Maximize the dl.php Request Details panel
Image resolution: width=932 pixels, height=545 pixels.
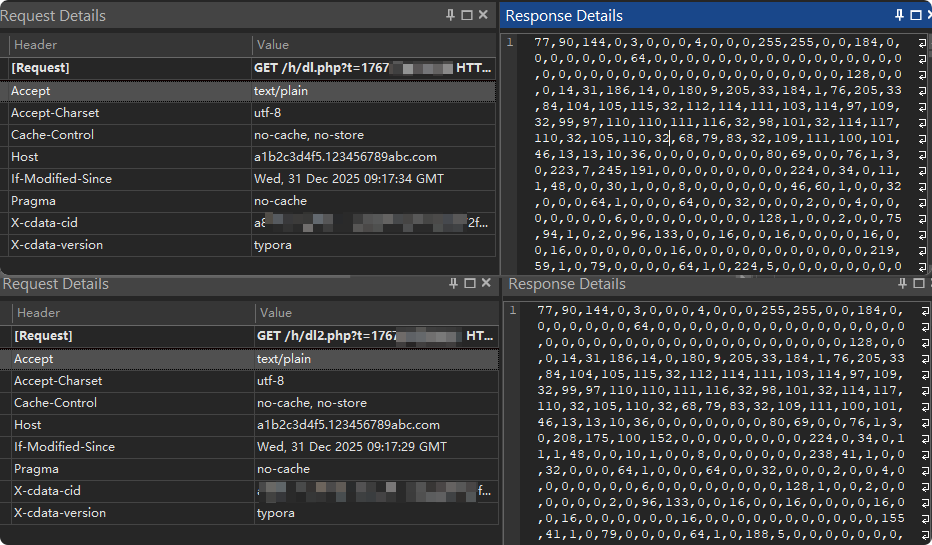pos(467,15)
